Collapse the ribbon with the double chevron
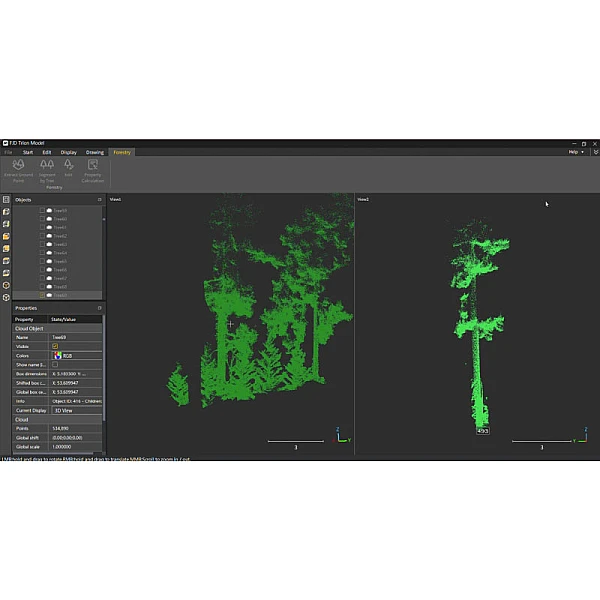600x600 pixels. pos(595,152)
